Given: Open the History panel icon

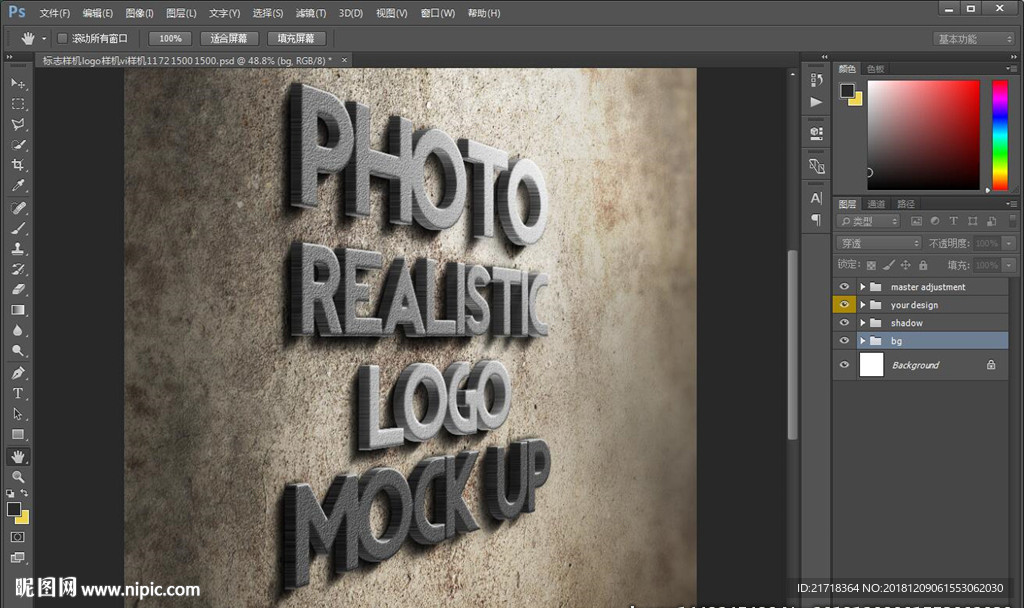Looking at the screenshot, I should [x=817, y=80].
